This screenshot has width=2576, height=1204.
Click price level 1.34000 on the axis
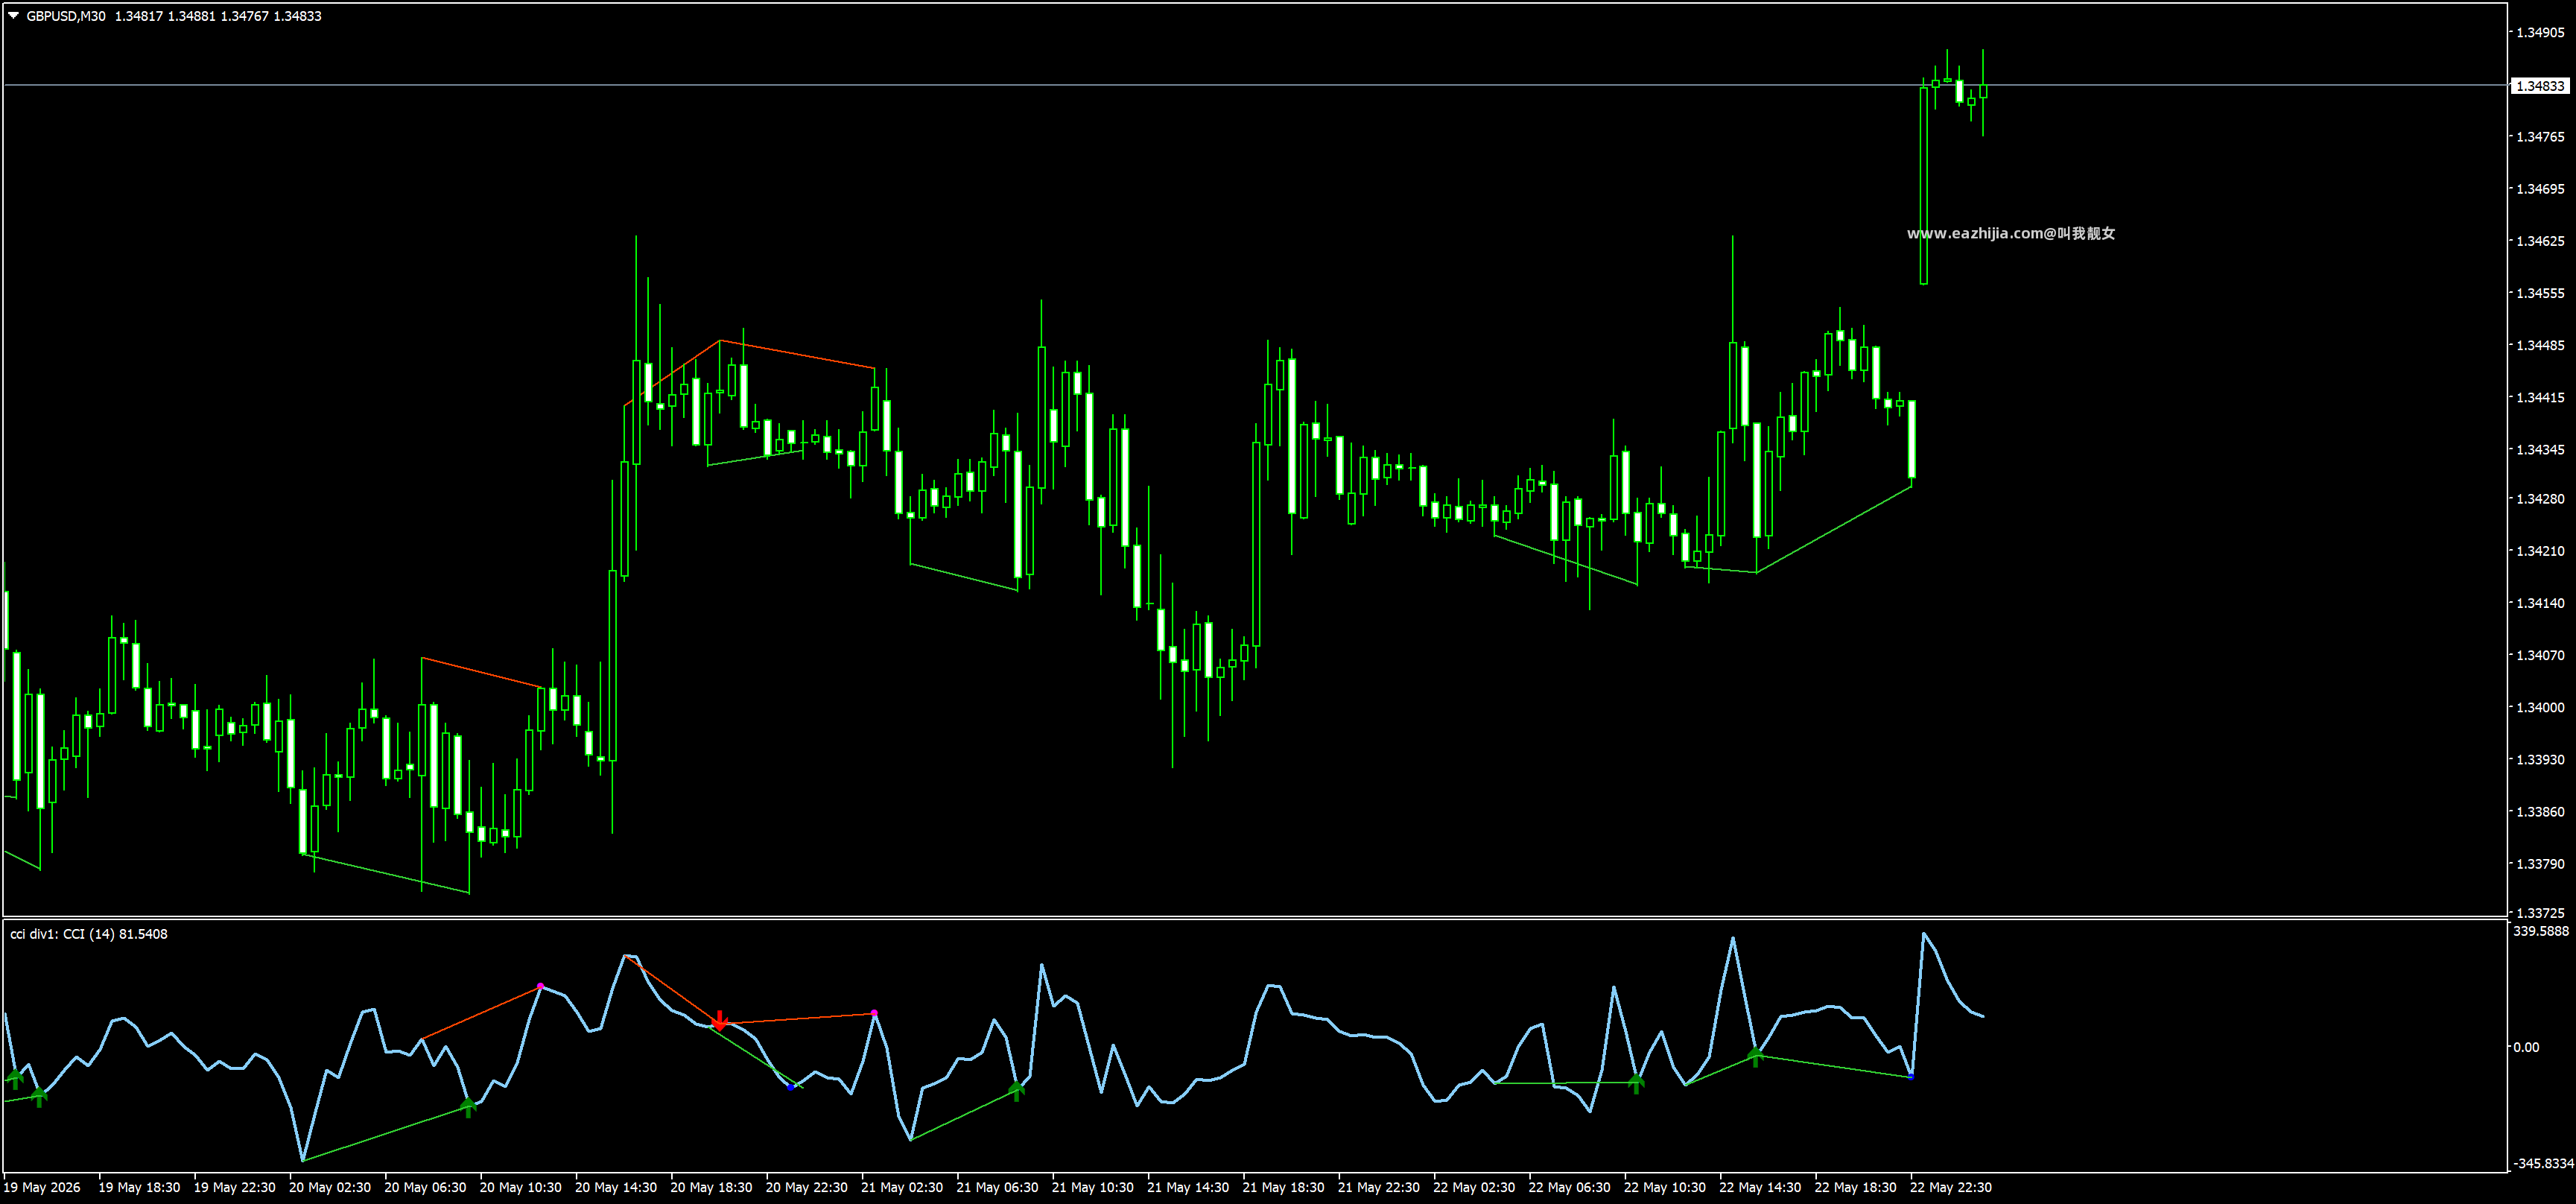(x=2540, y=707)
